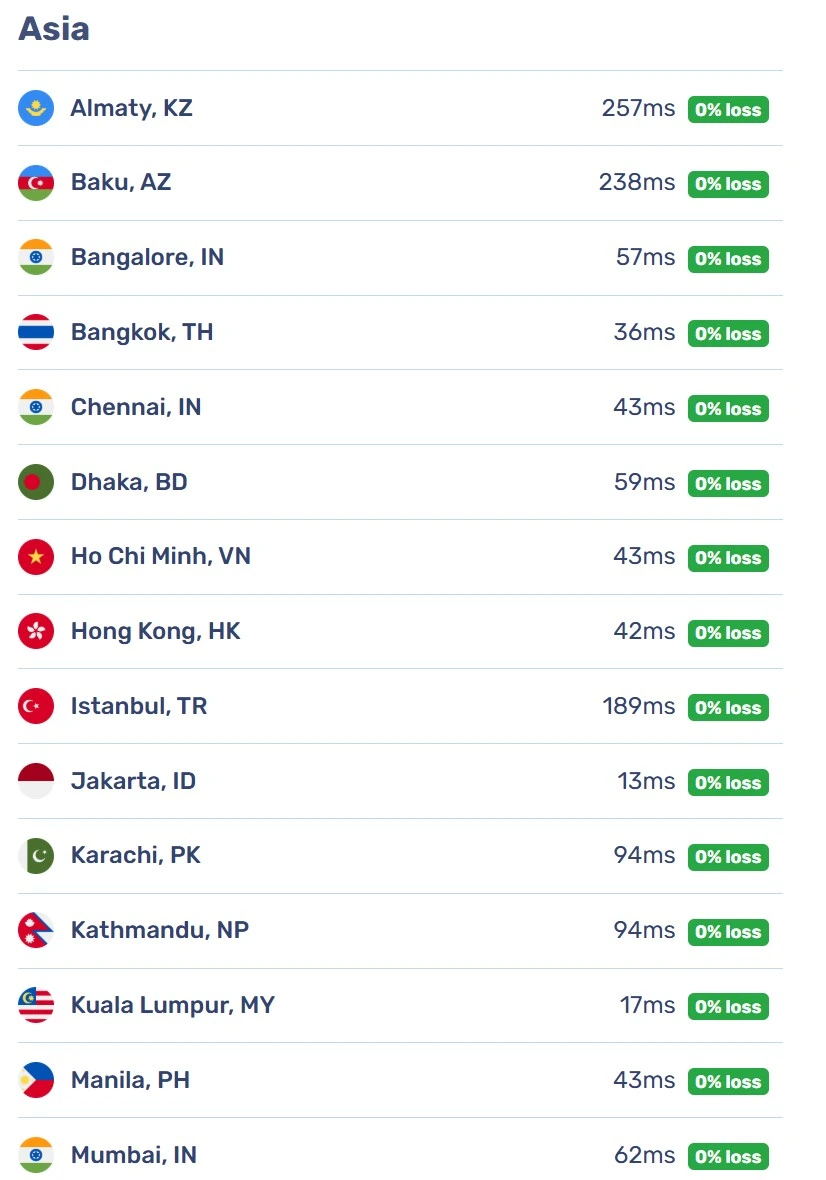Click the 0% loss badge for Istanbul
This screenshot has width=826, height=1180.
[728, 707]
